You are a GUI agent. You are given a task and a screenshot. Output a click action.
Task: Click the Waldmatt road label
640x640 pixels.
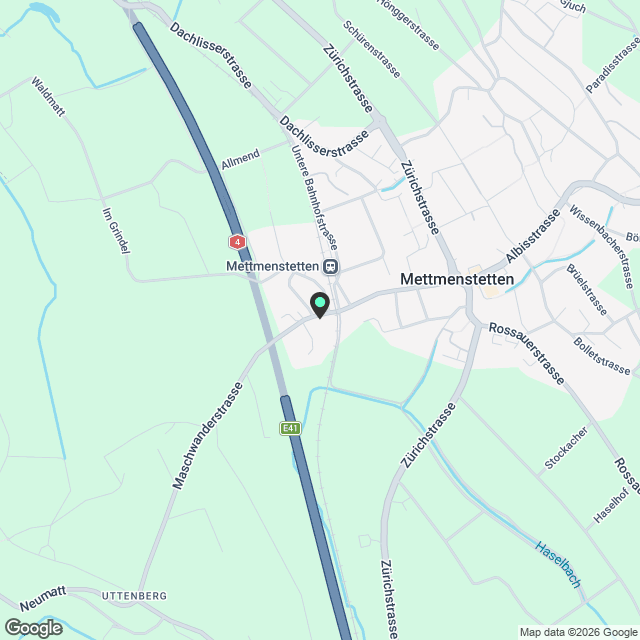point(48,97)
